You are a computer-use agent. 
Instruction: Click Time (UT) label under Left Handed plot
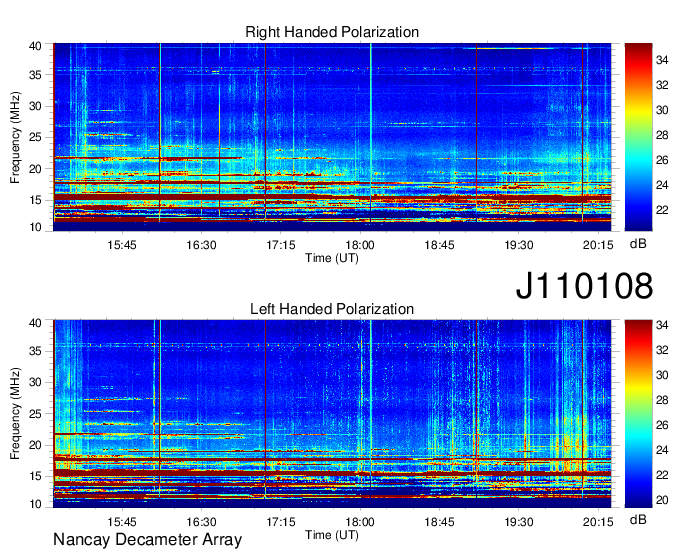(x=332, y=535)
